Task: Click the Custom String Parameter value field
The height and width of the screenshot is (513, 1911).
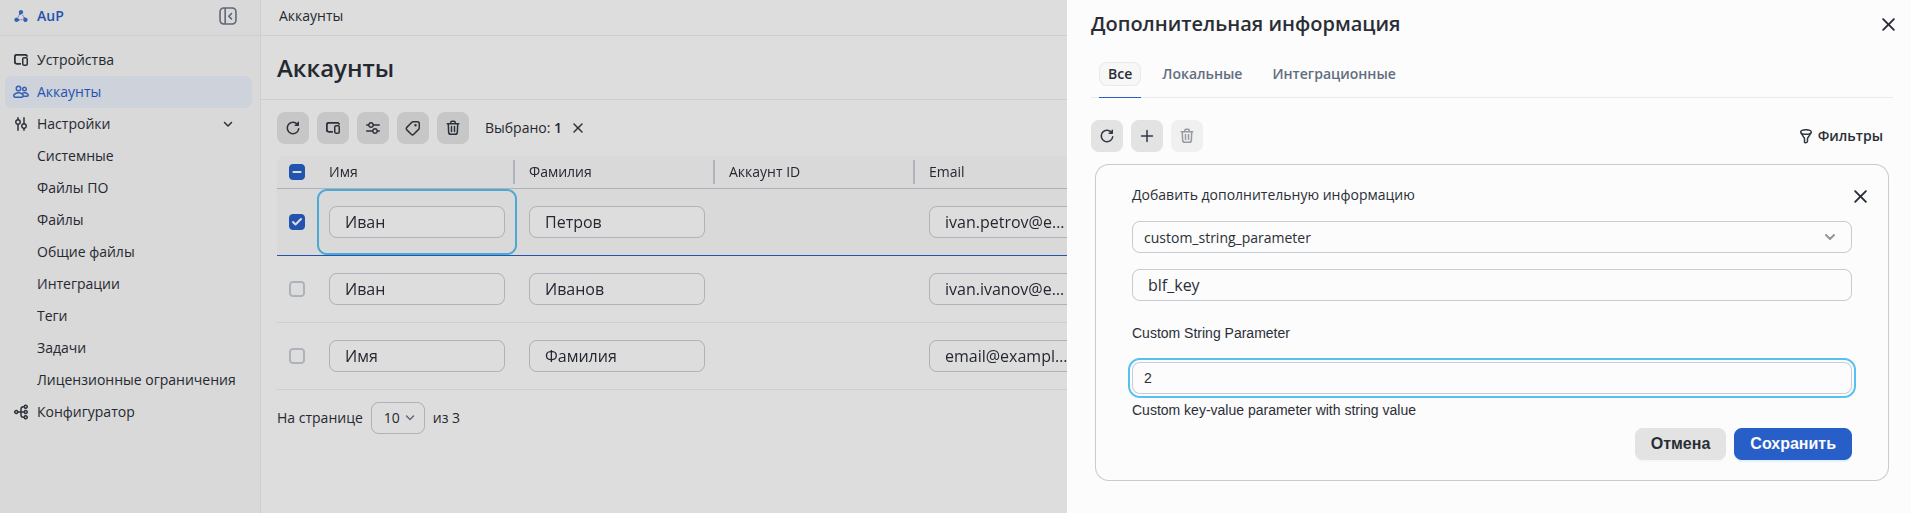Action: [1492, 378]
